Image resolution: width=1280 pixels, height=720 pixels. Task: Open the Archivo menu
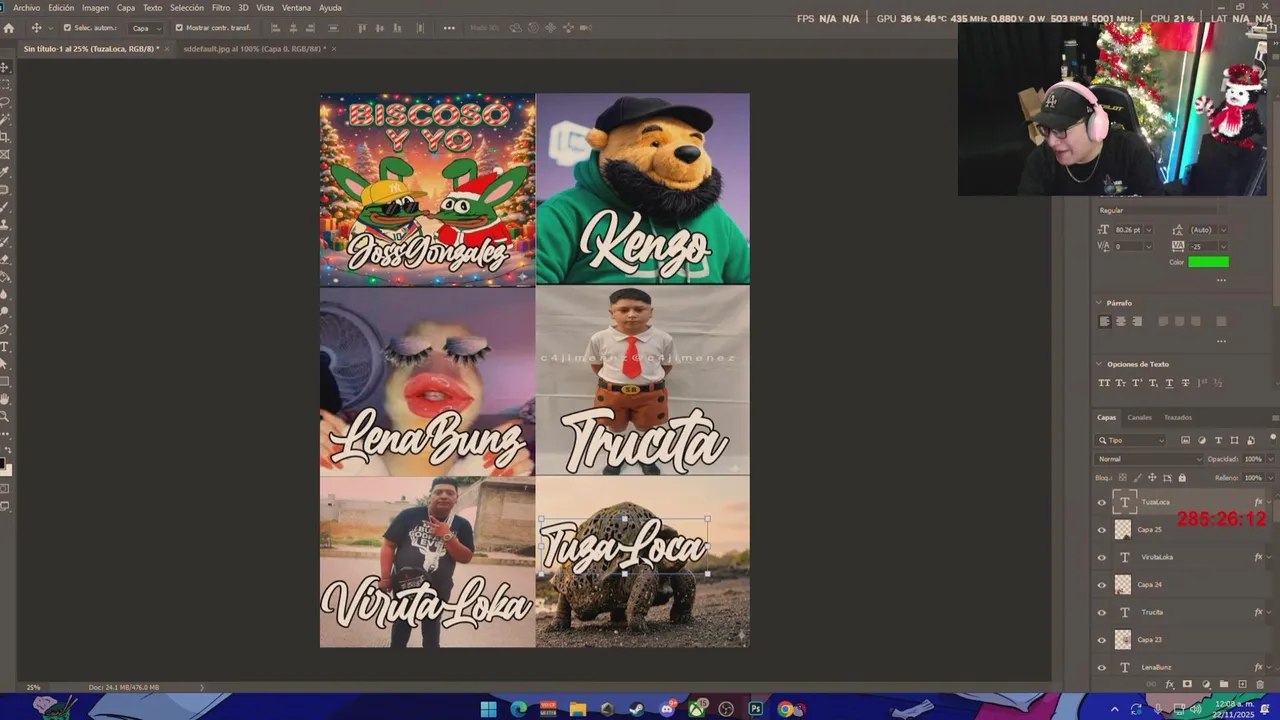27,8
